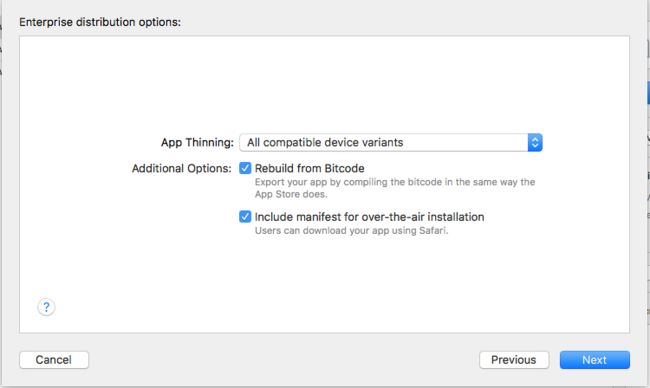Click the App Thinning label
Image resolution: width=650 pixels, height=388 pixels.
click(197, 143)
